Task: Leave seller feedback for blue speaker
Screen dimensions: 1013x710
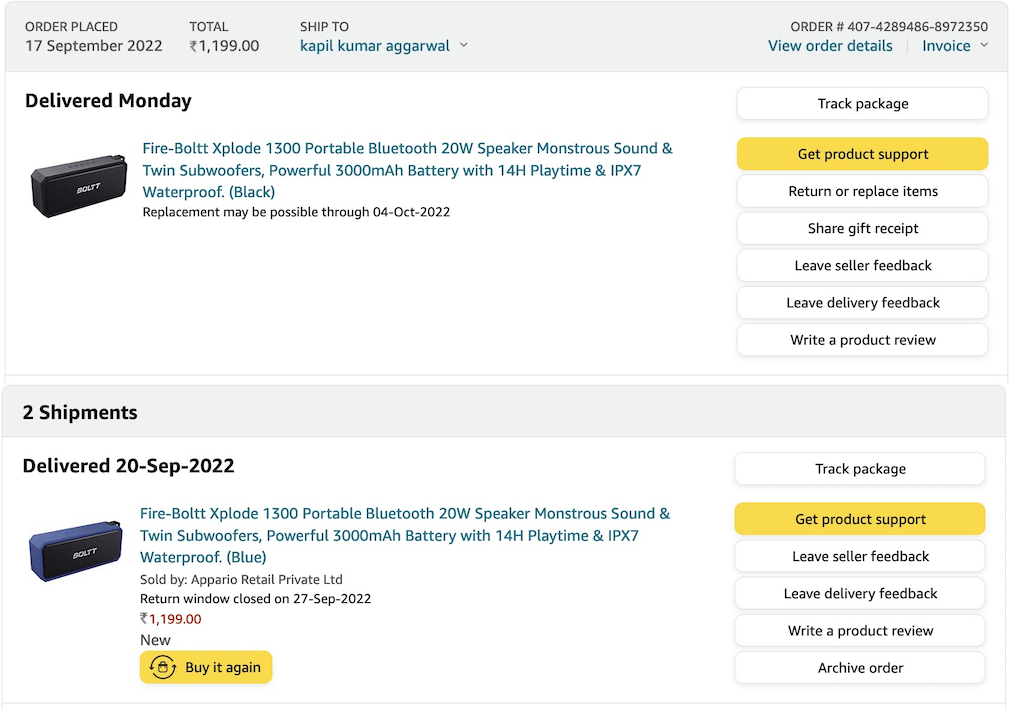Action: (860, 556)
